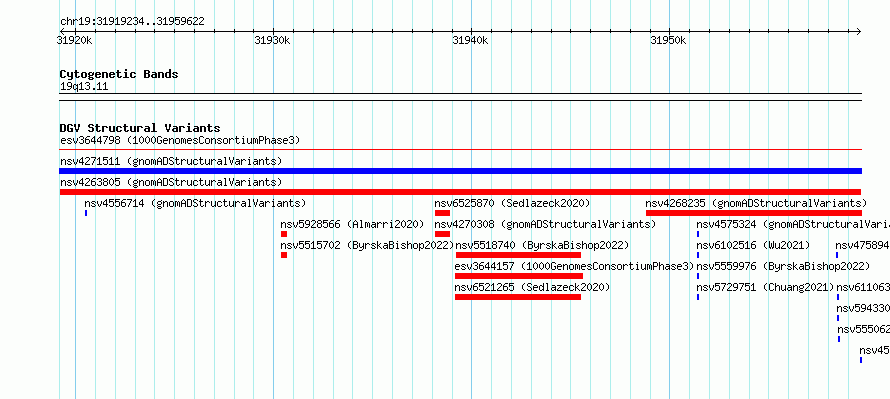Open the nsv4270308 (gnomADStructuralVariants) label
890x399 pixels.
545,224
